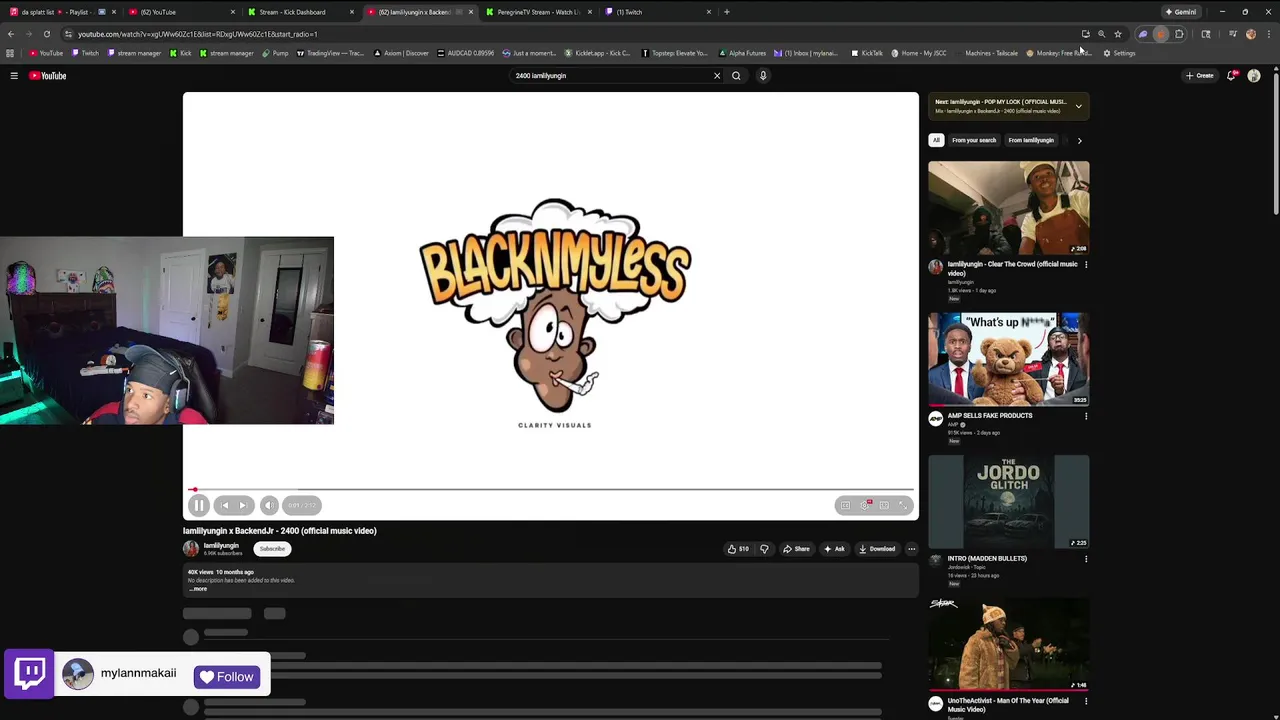Open the Settings bookmark gear
The width and height of the screenshot is (1280, 720).
[x=1119, y=53]
